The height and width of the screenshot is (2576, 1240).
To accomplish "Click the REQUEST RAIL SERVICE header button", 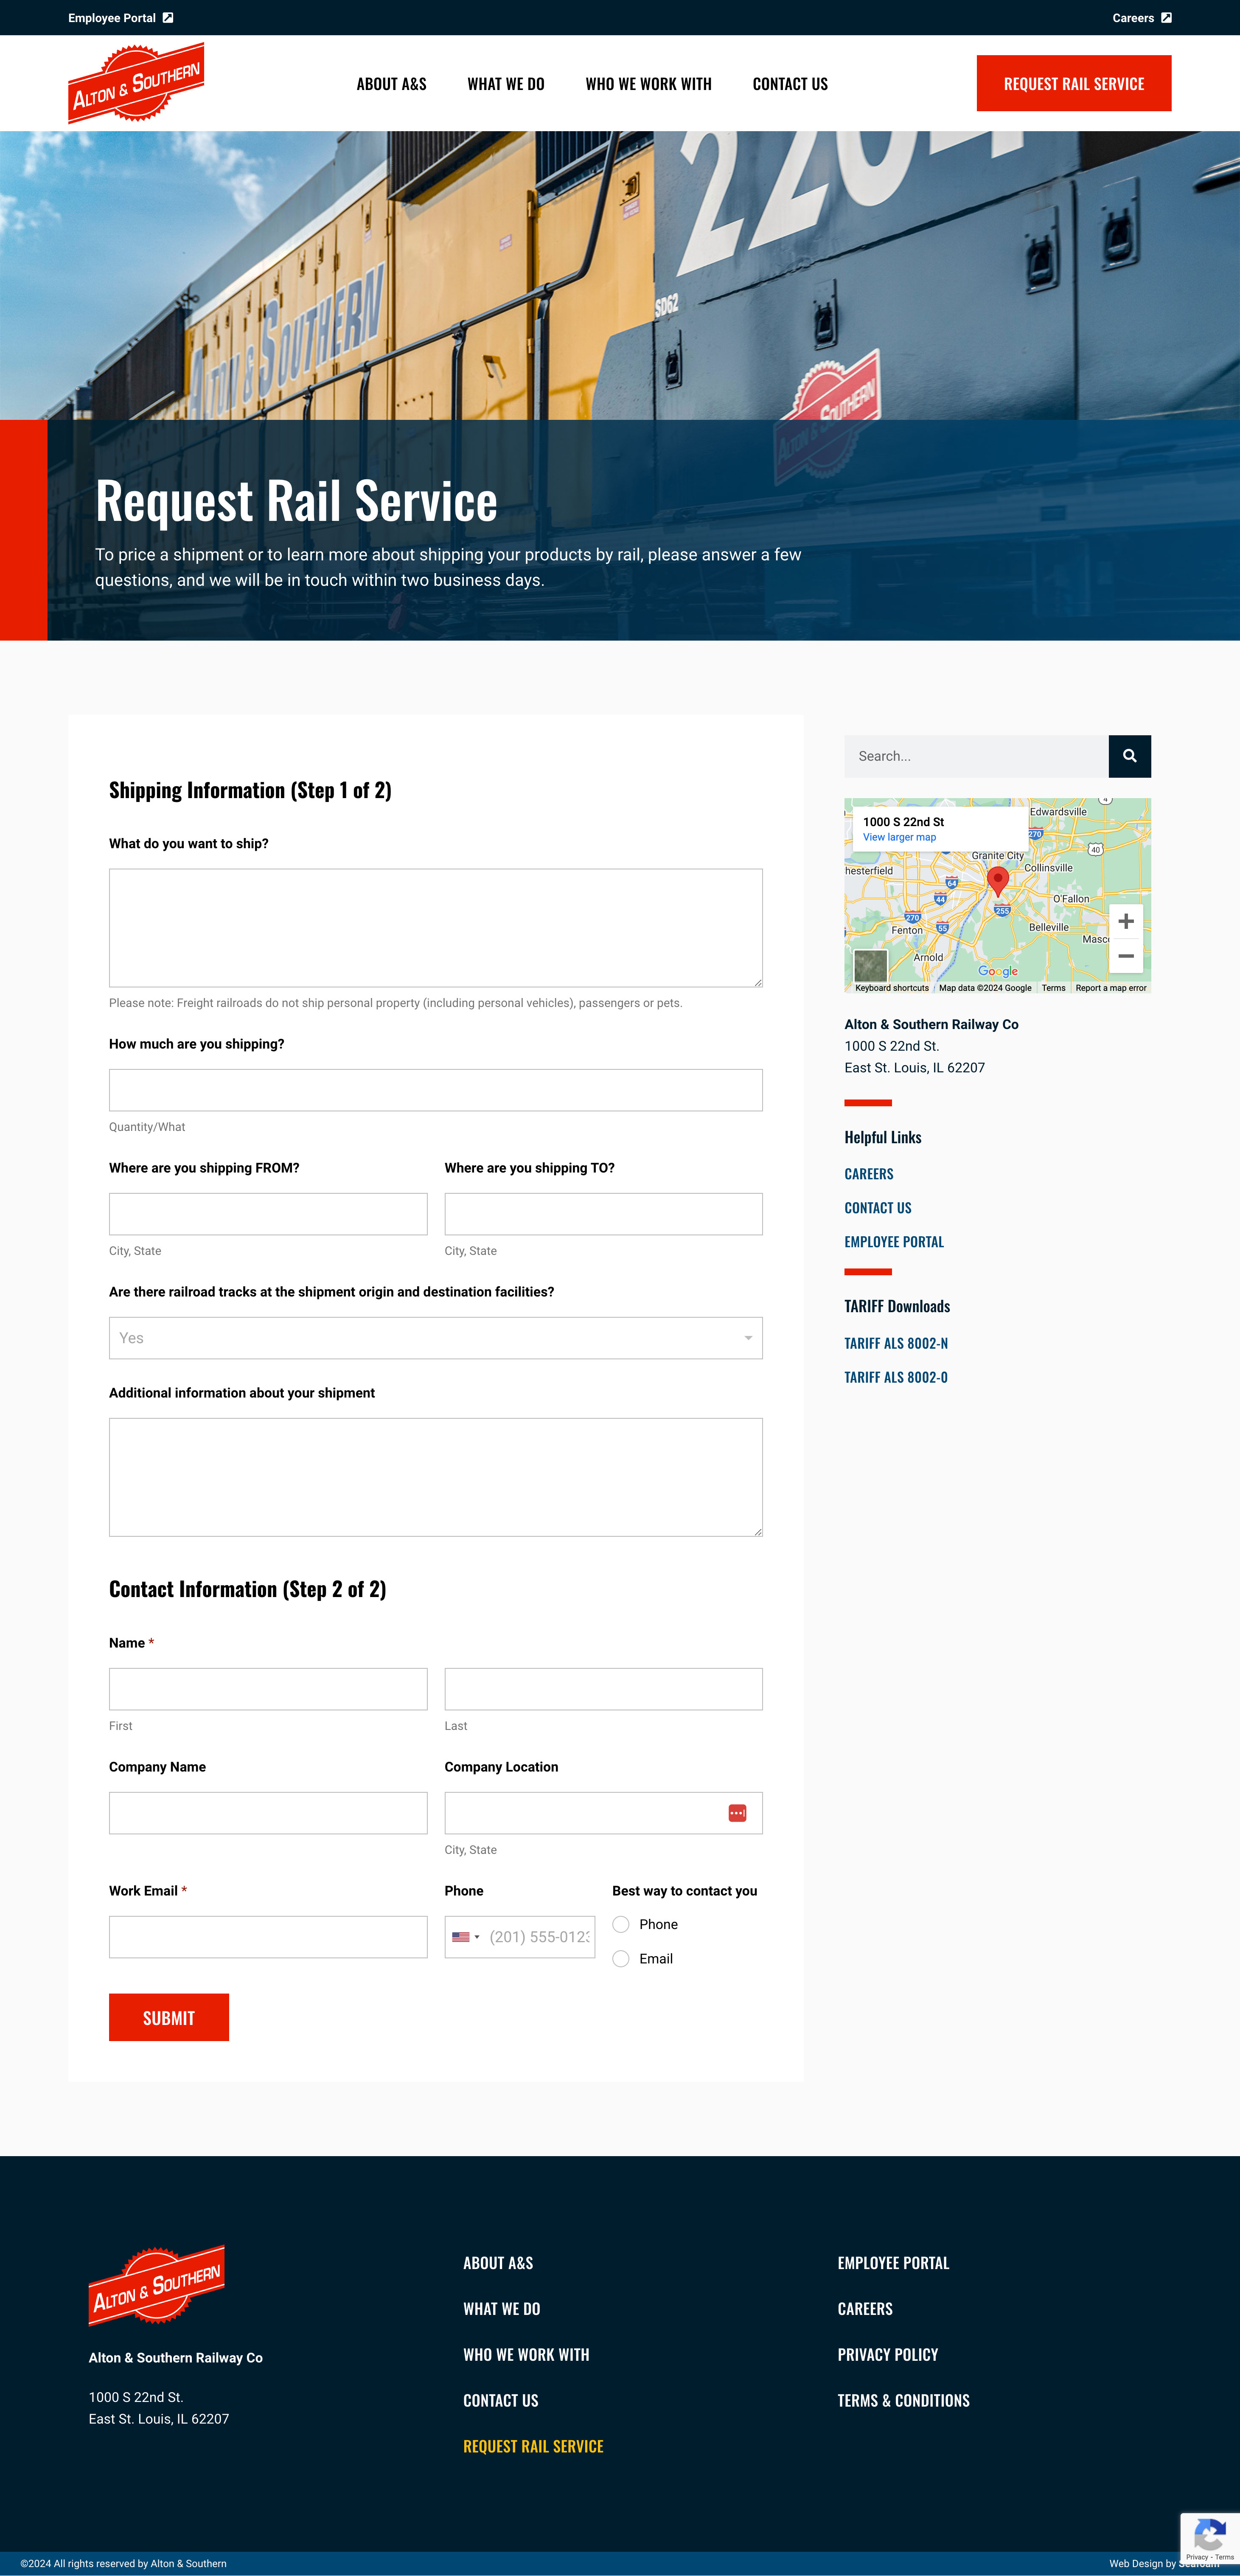I will coord(1074,83).
